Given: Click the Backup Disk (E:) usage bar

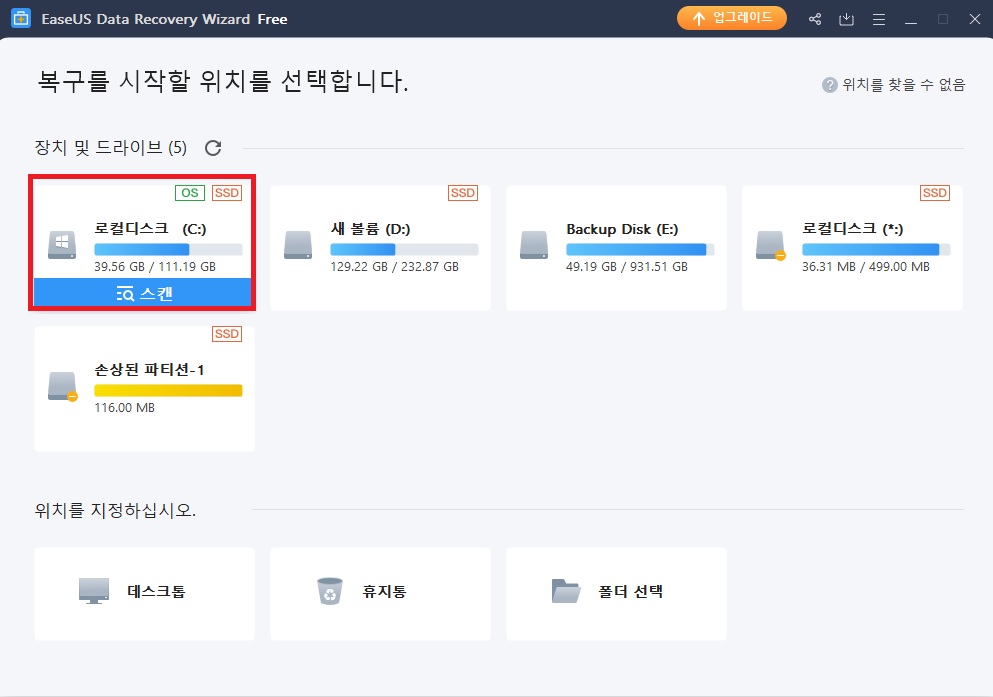Looking at the screenshot, I should click(640, 249).
